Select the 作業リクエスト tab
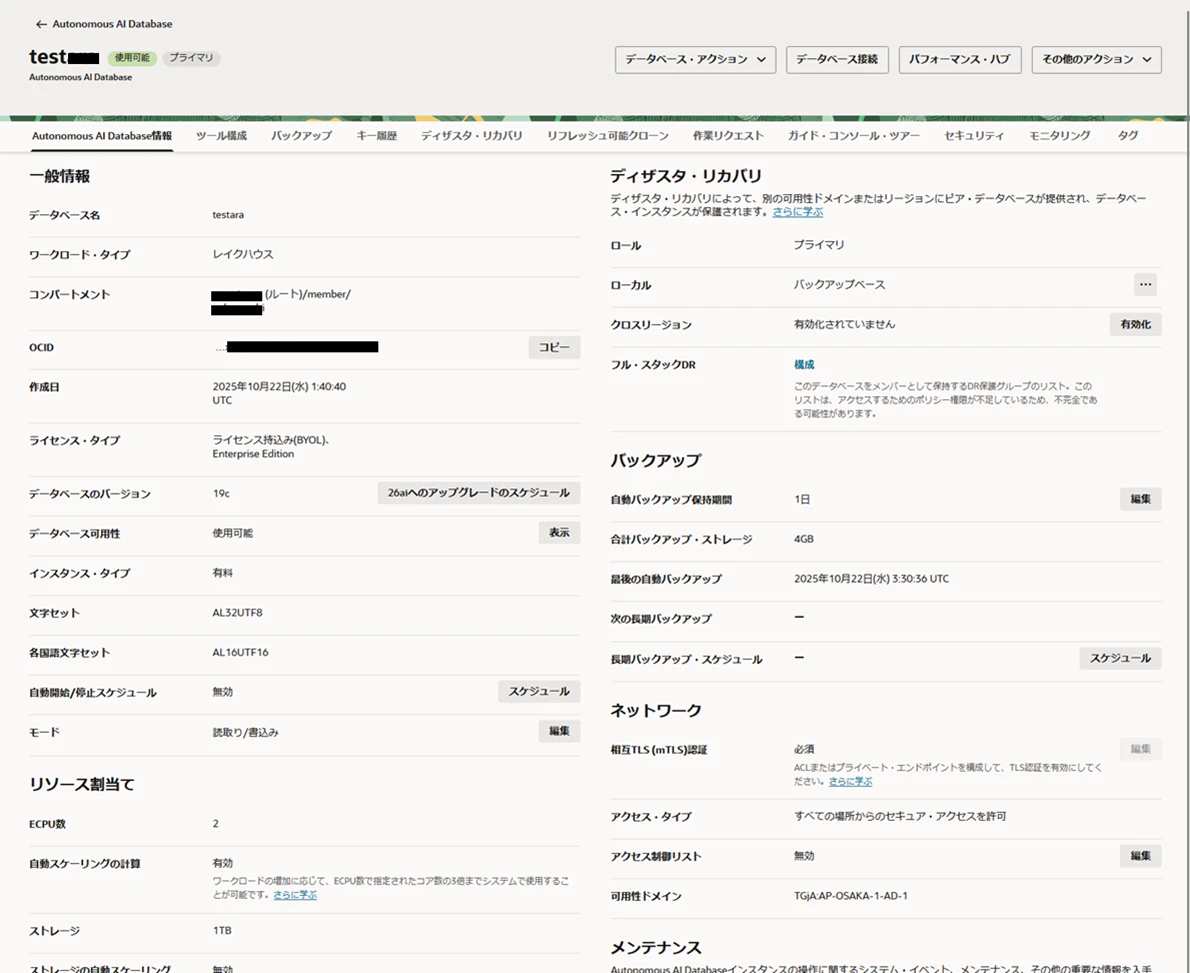The image size is (1190, 973). point(728,136)
